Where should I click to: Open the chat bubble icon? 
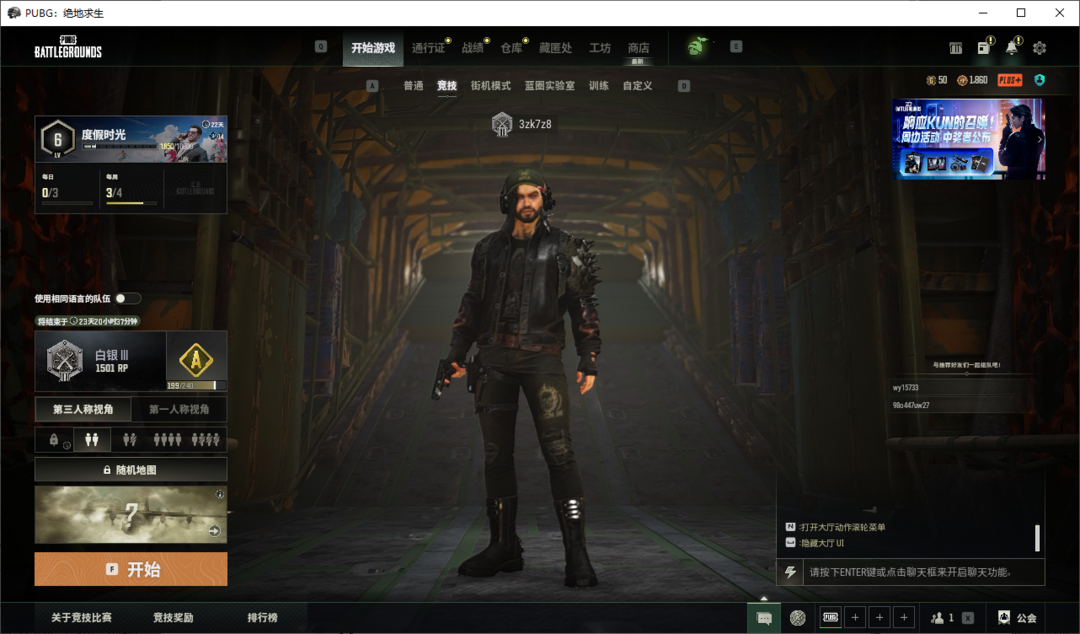(x=764, y=618)
